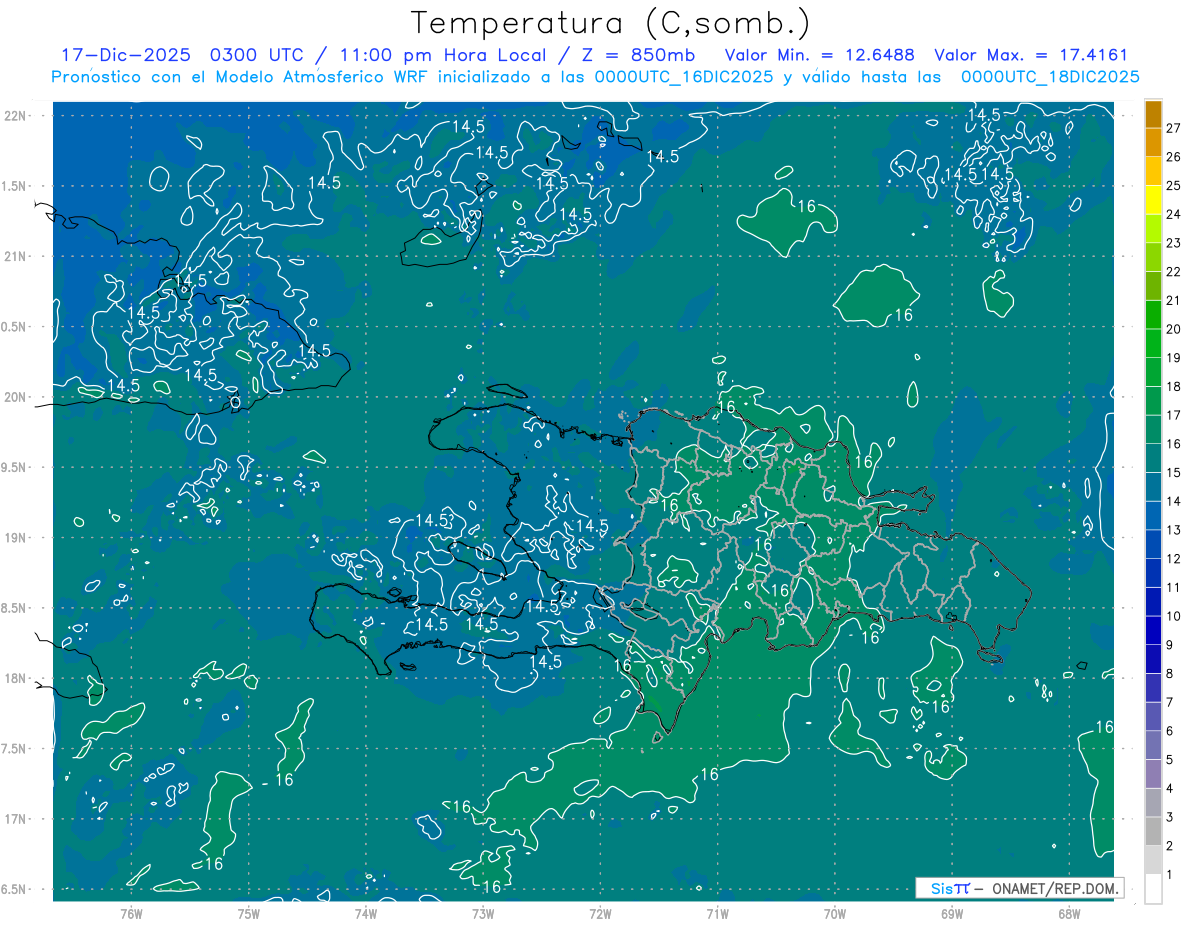Click the "21N" latitude label
The width and height of the screenshot is (1200, 927).
click(17, 256)
